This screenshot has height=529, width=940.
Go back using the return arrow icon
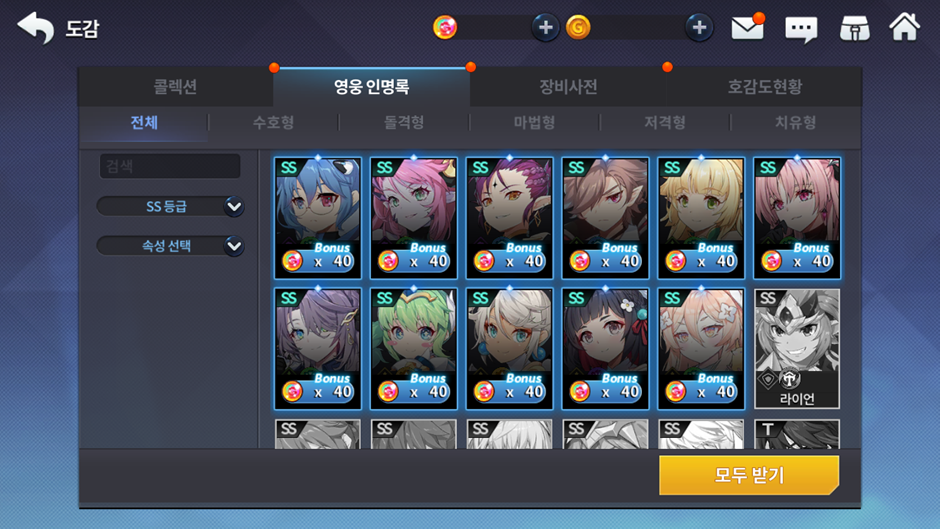pyautogui.click(x=35, y=28)
